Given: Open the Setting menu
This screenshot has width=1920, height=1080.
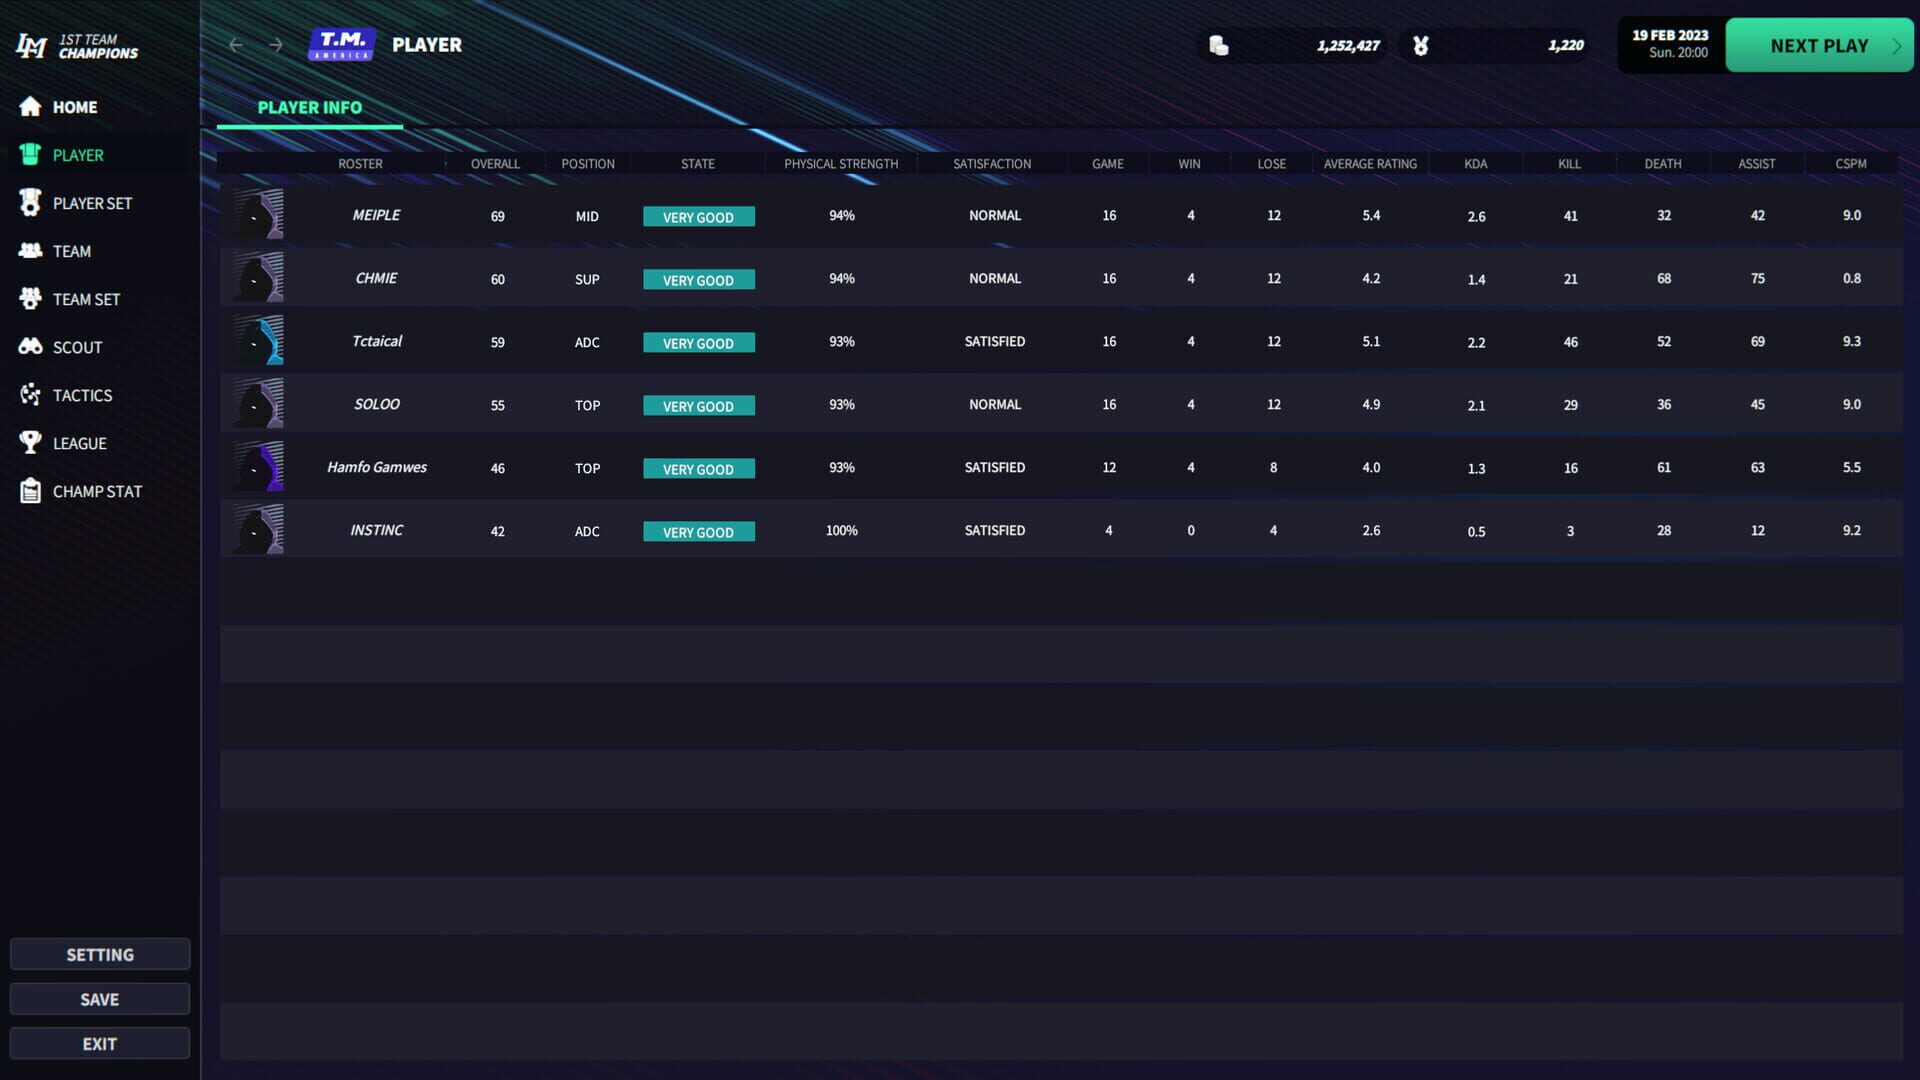Looking at the screenshot, I should (99, 954).
